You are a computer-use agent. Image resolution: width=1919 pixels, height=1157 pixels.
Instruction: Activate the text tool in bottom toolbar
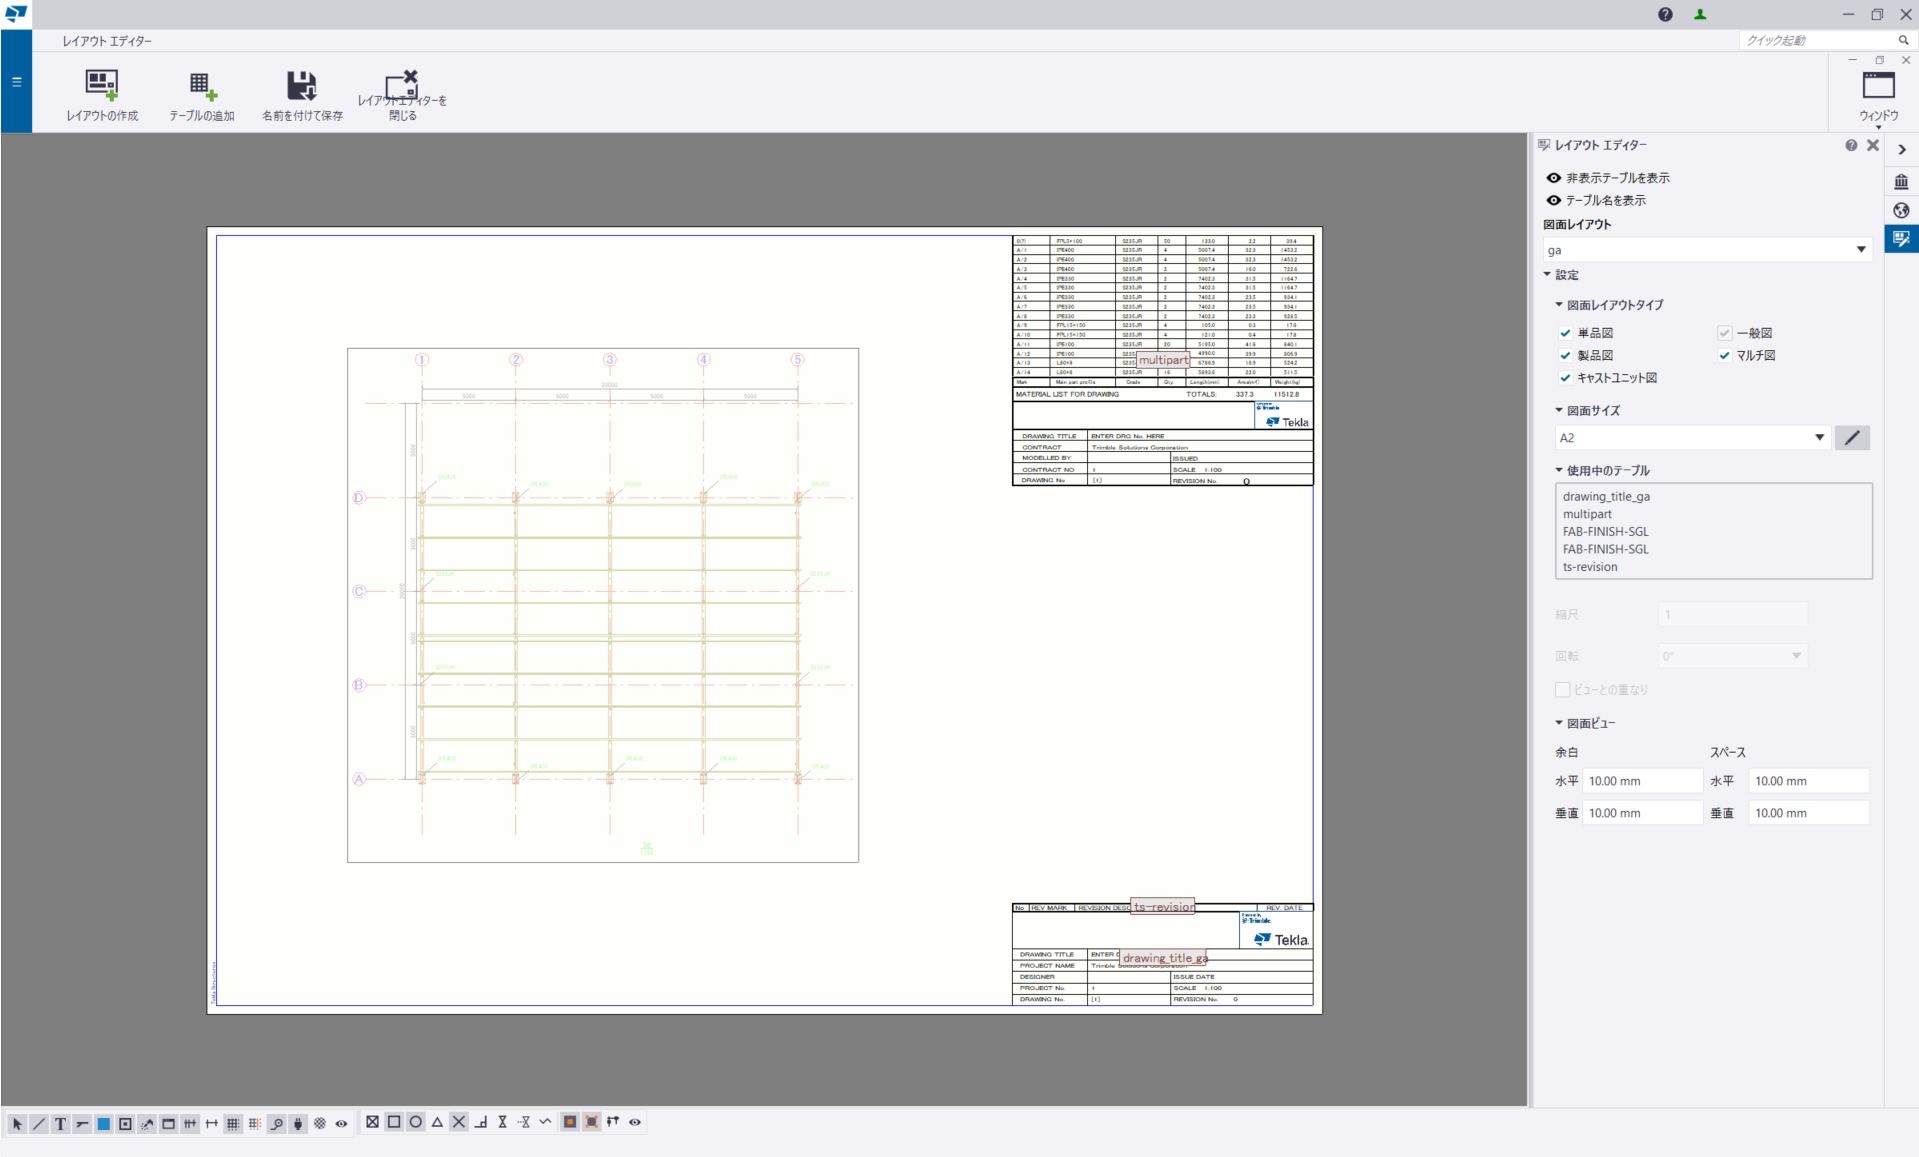[x=60, y=1122]
